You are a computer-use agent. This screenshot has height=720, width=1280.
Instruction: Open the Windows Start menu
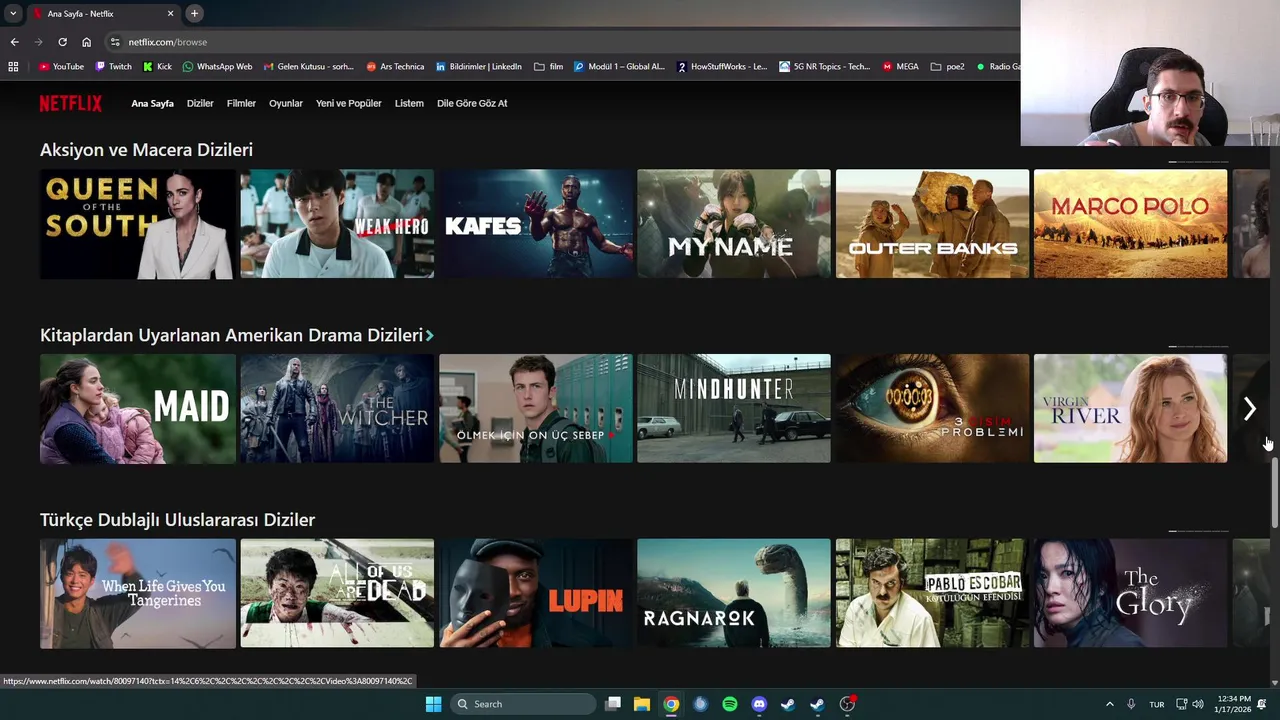click(433, 704)
